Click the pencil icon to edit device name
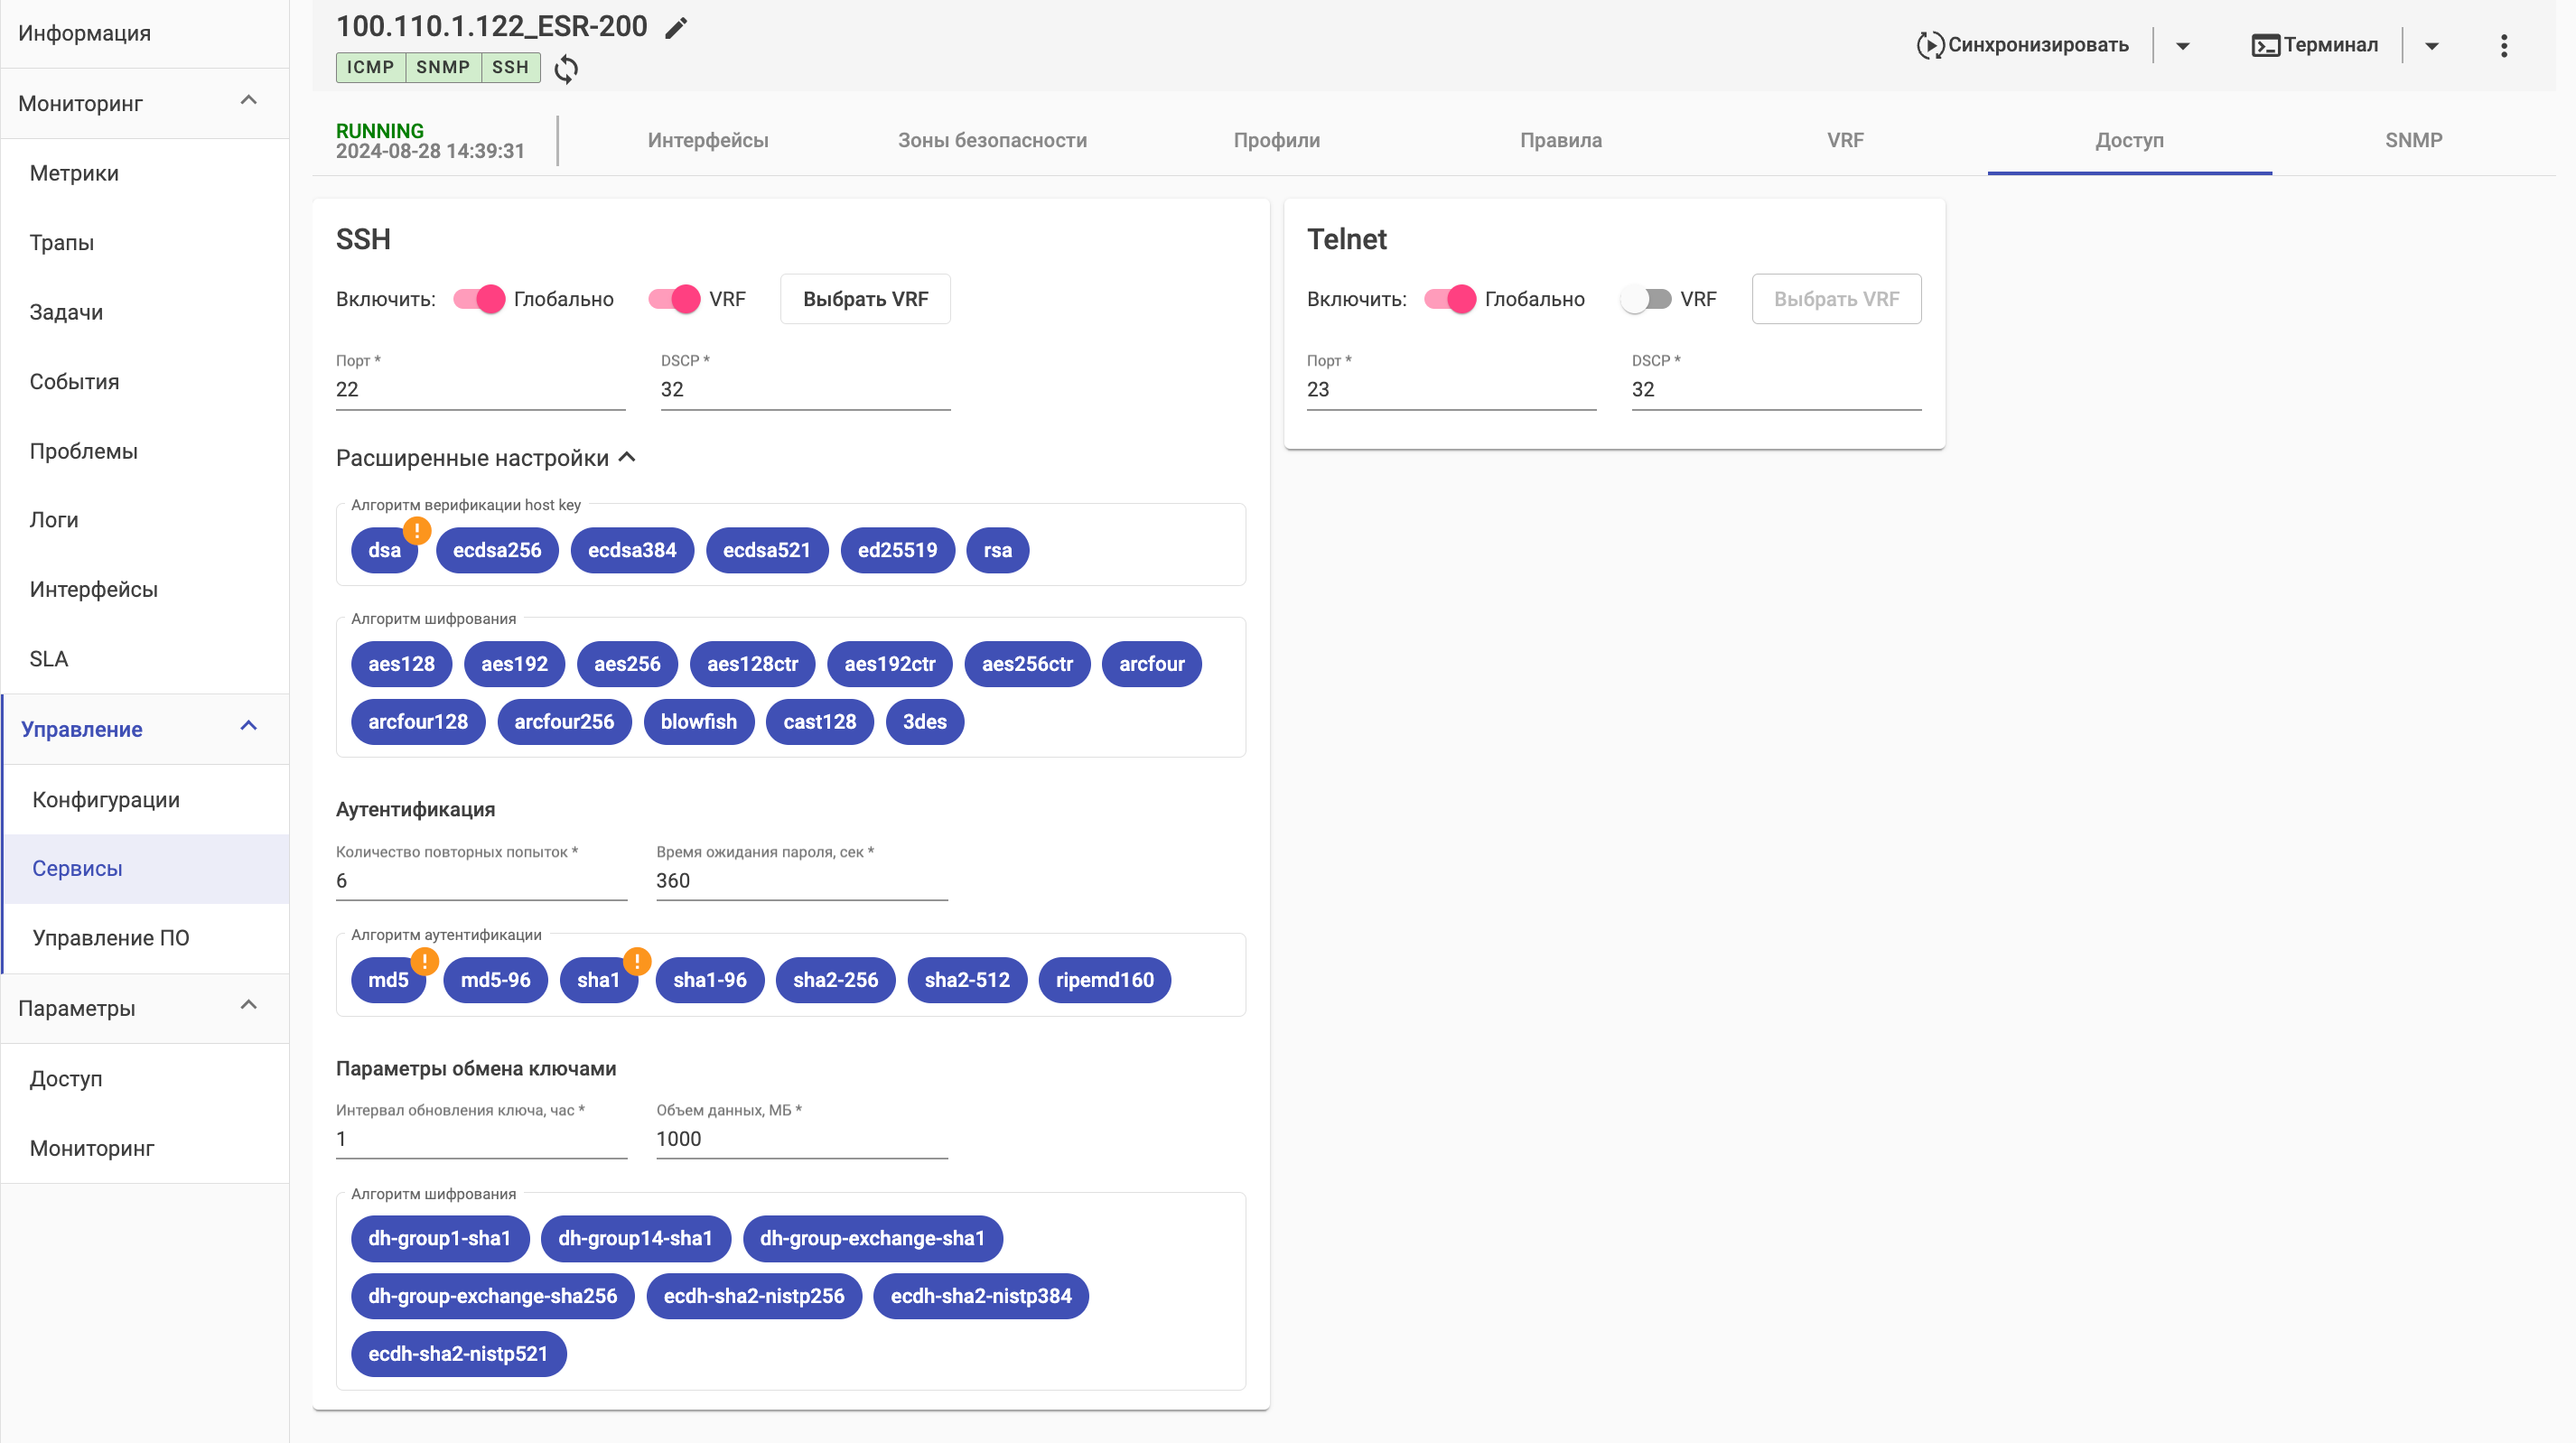2576x1443 pixels. point(676,27)
